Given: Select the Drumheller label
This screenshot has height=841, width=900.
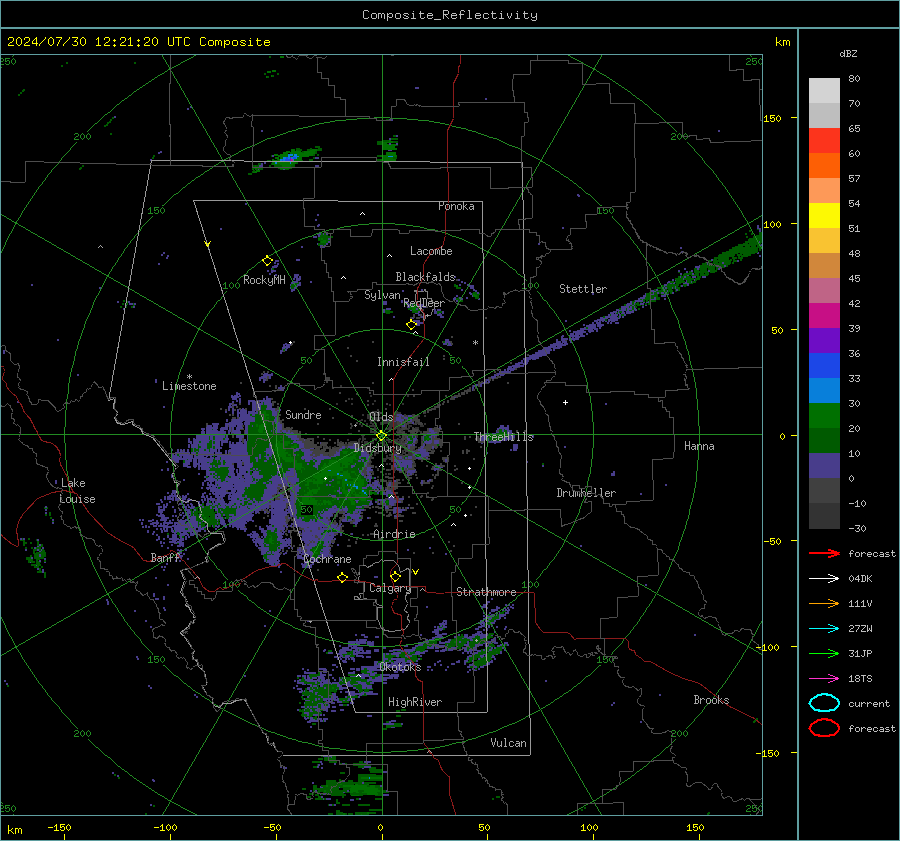Looking at the screenshot, I should pos(586,493).
